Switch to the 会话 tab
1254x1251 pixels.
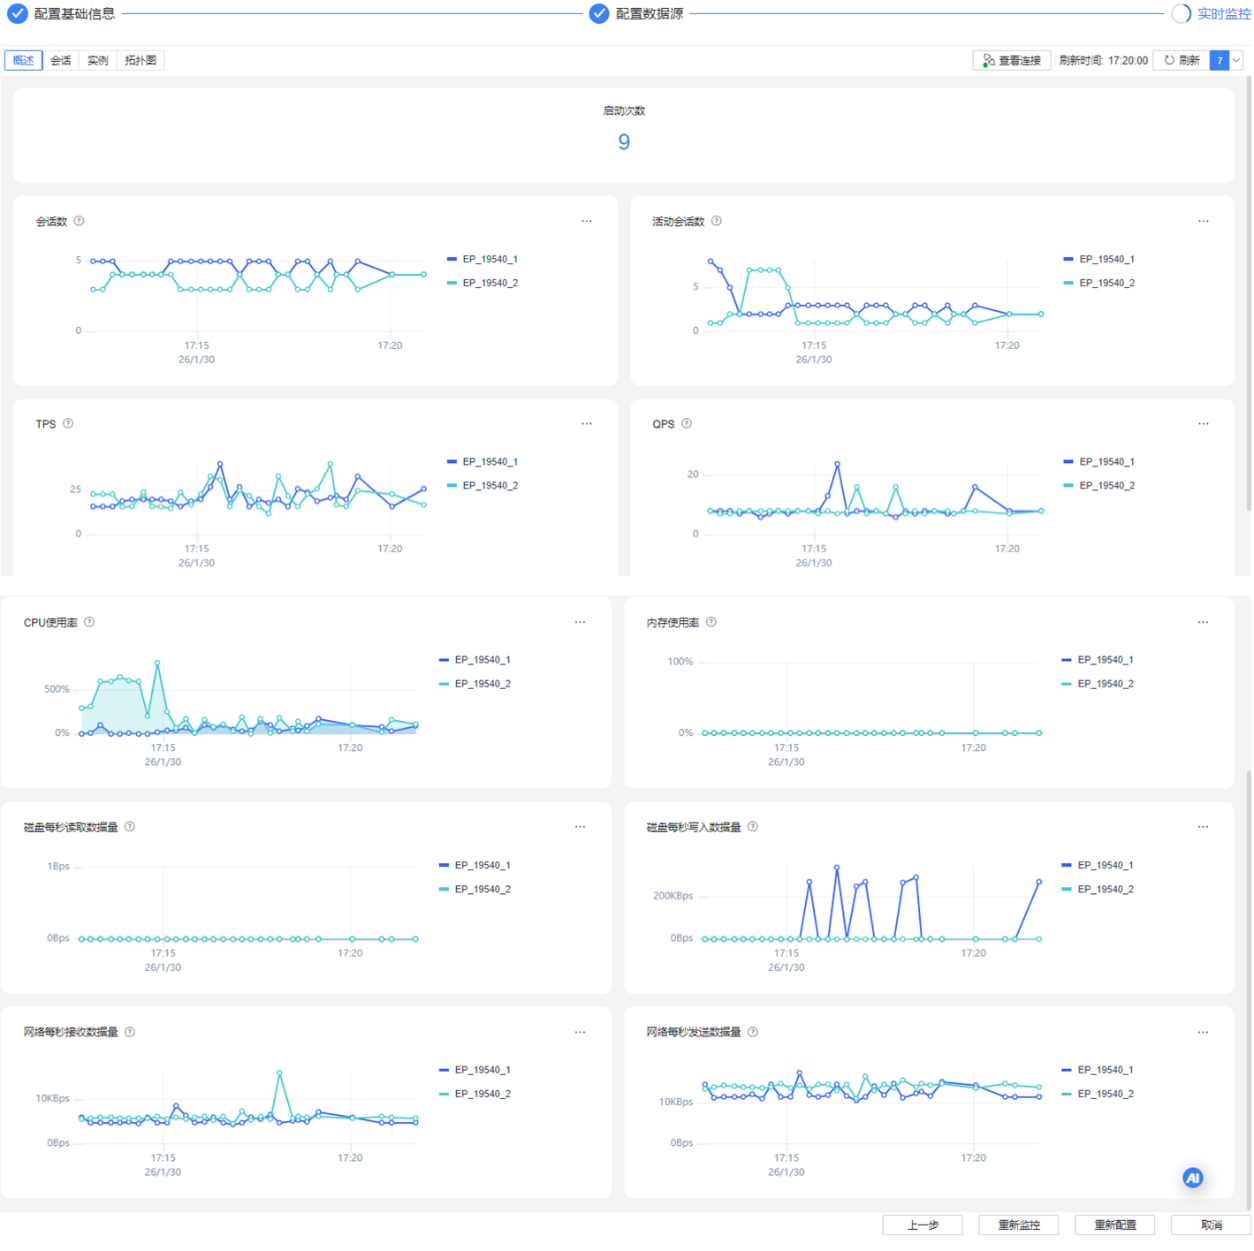point(61,60)
